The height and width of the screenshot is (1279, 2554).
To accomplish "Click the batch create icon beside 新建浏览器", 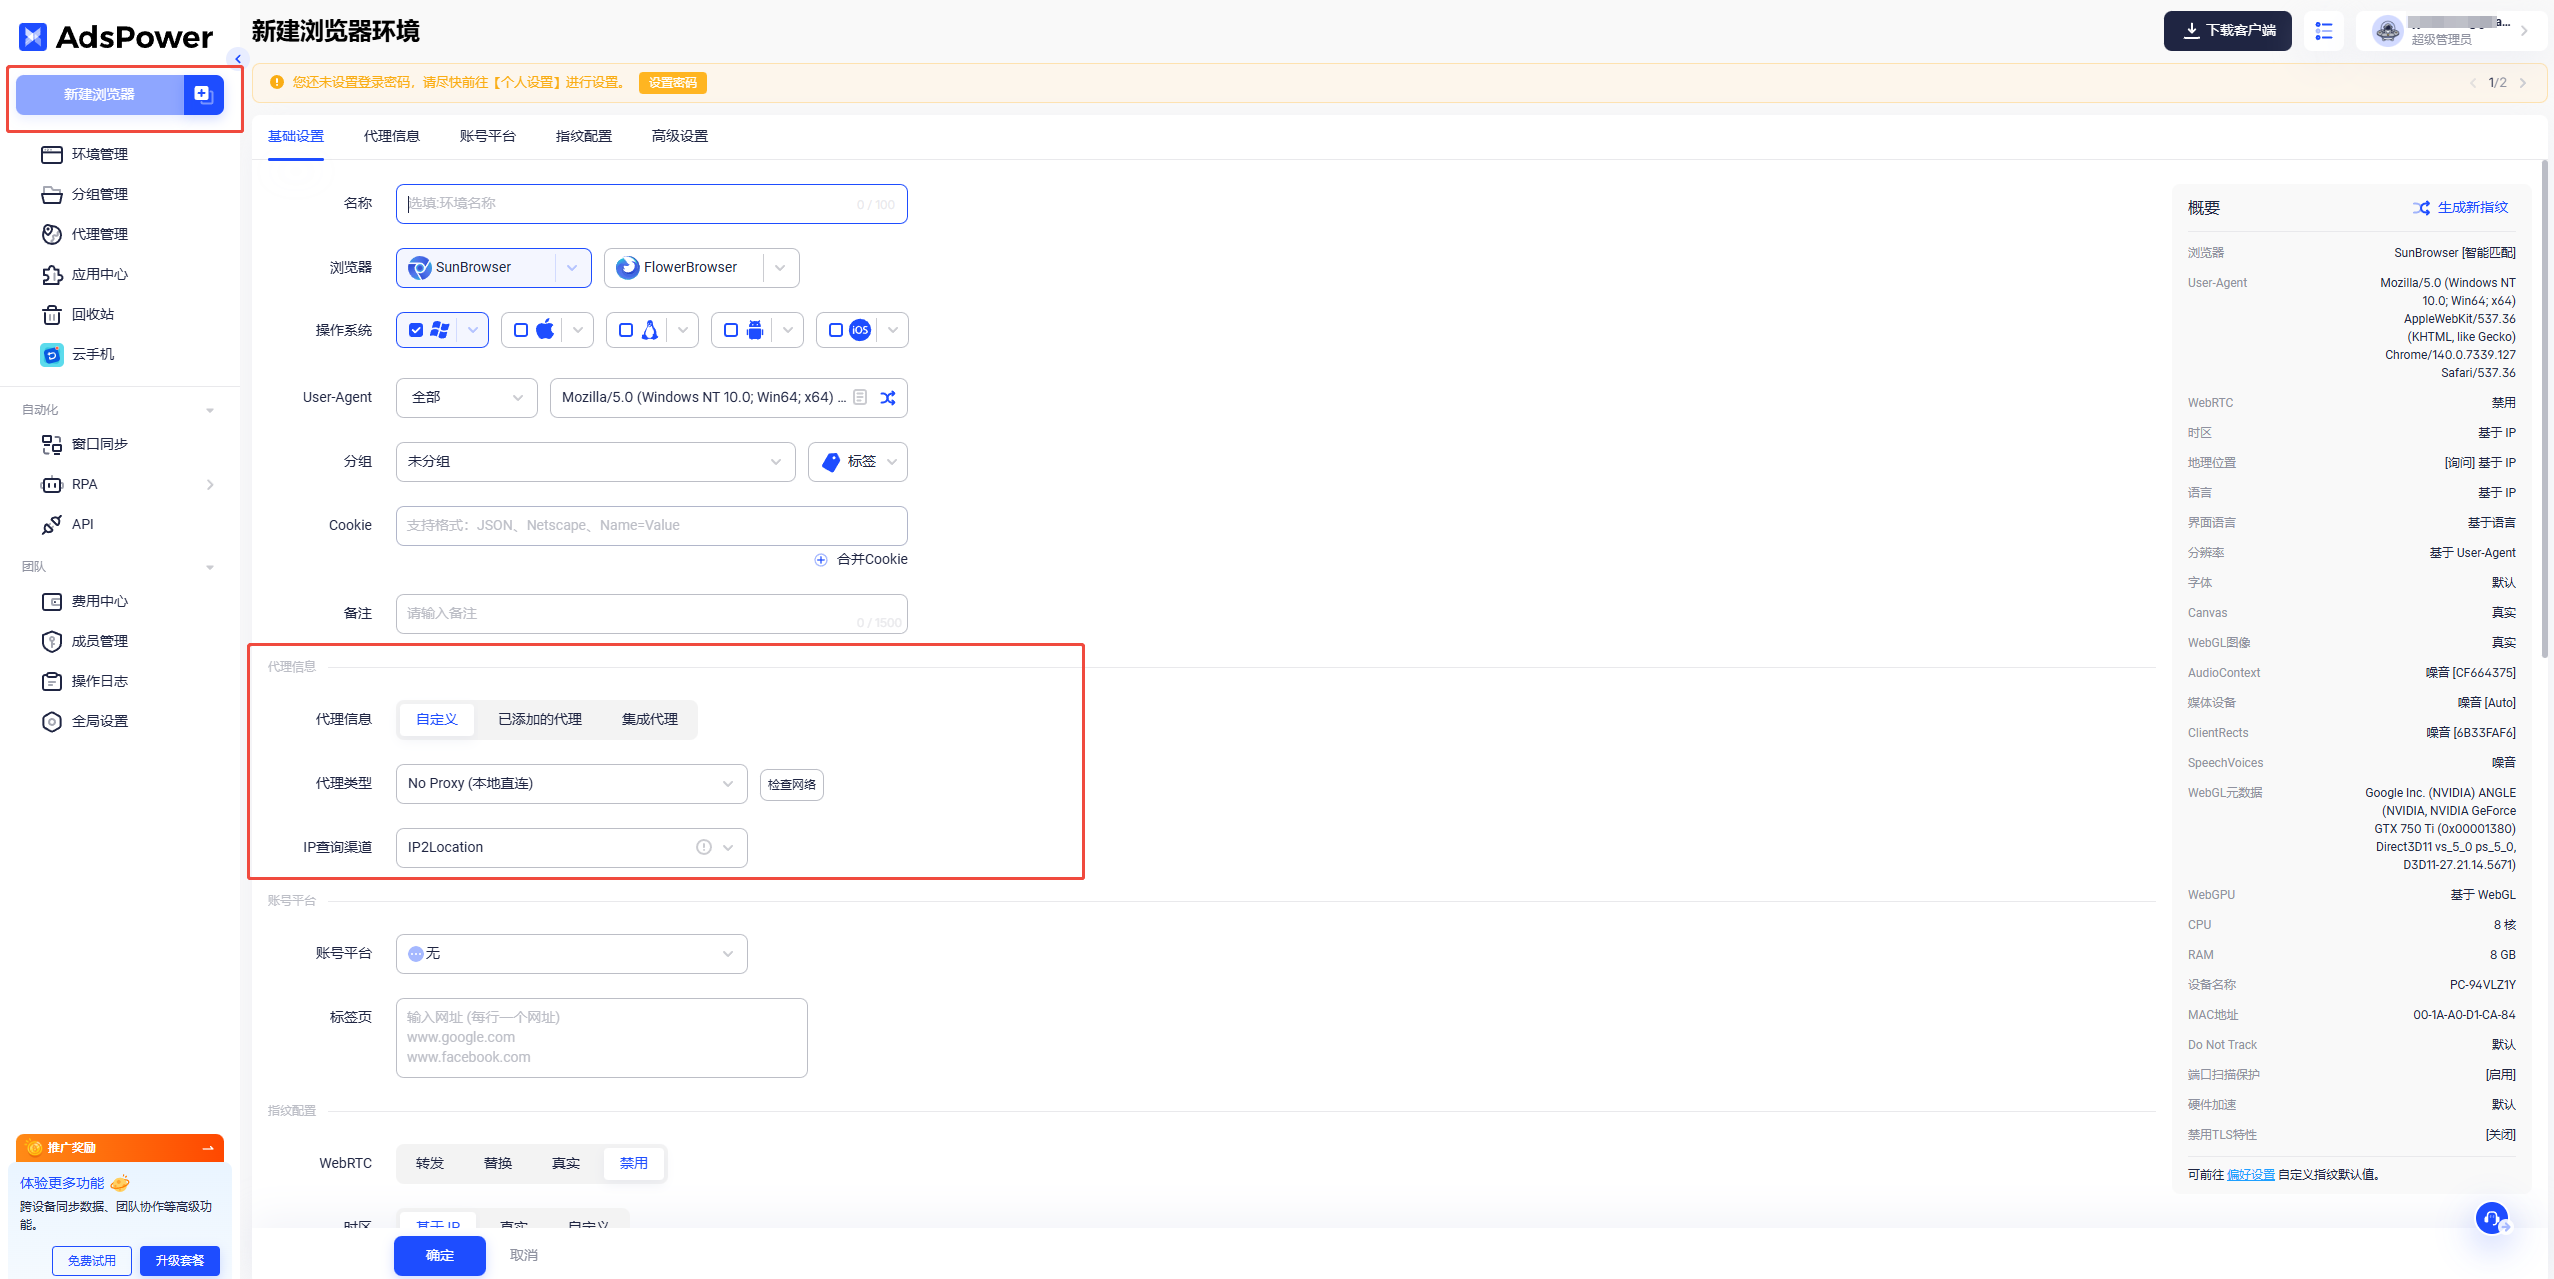I will coord(203,95).
